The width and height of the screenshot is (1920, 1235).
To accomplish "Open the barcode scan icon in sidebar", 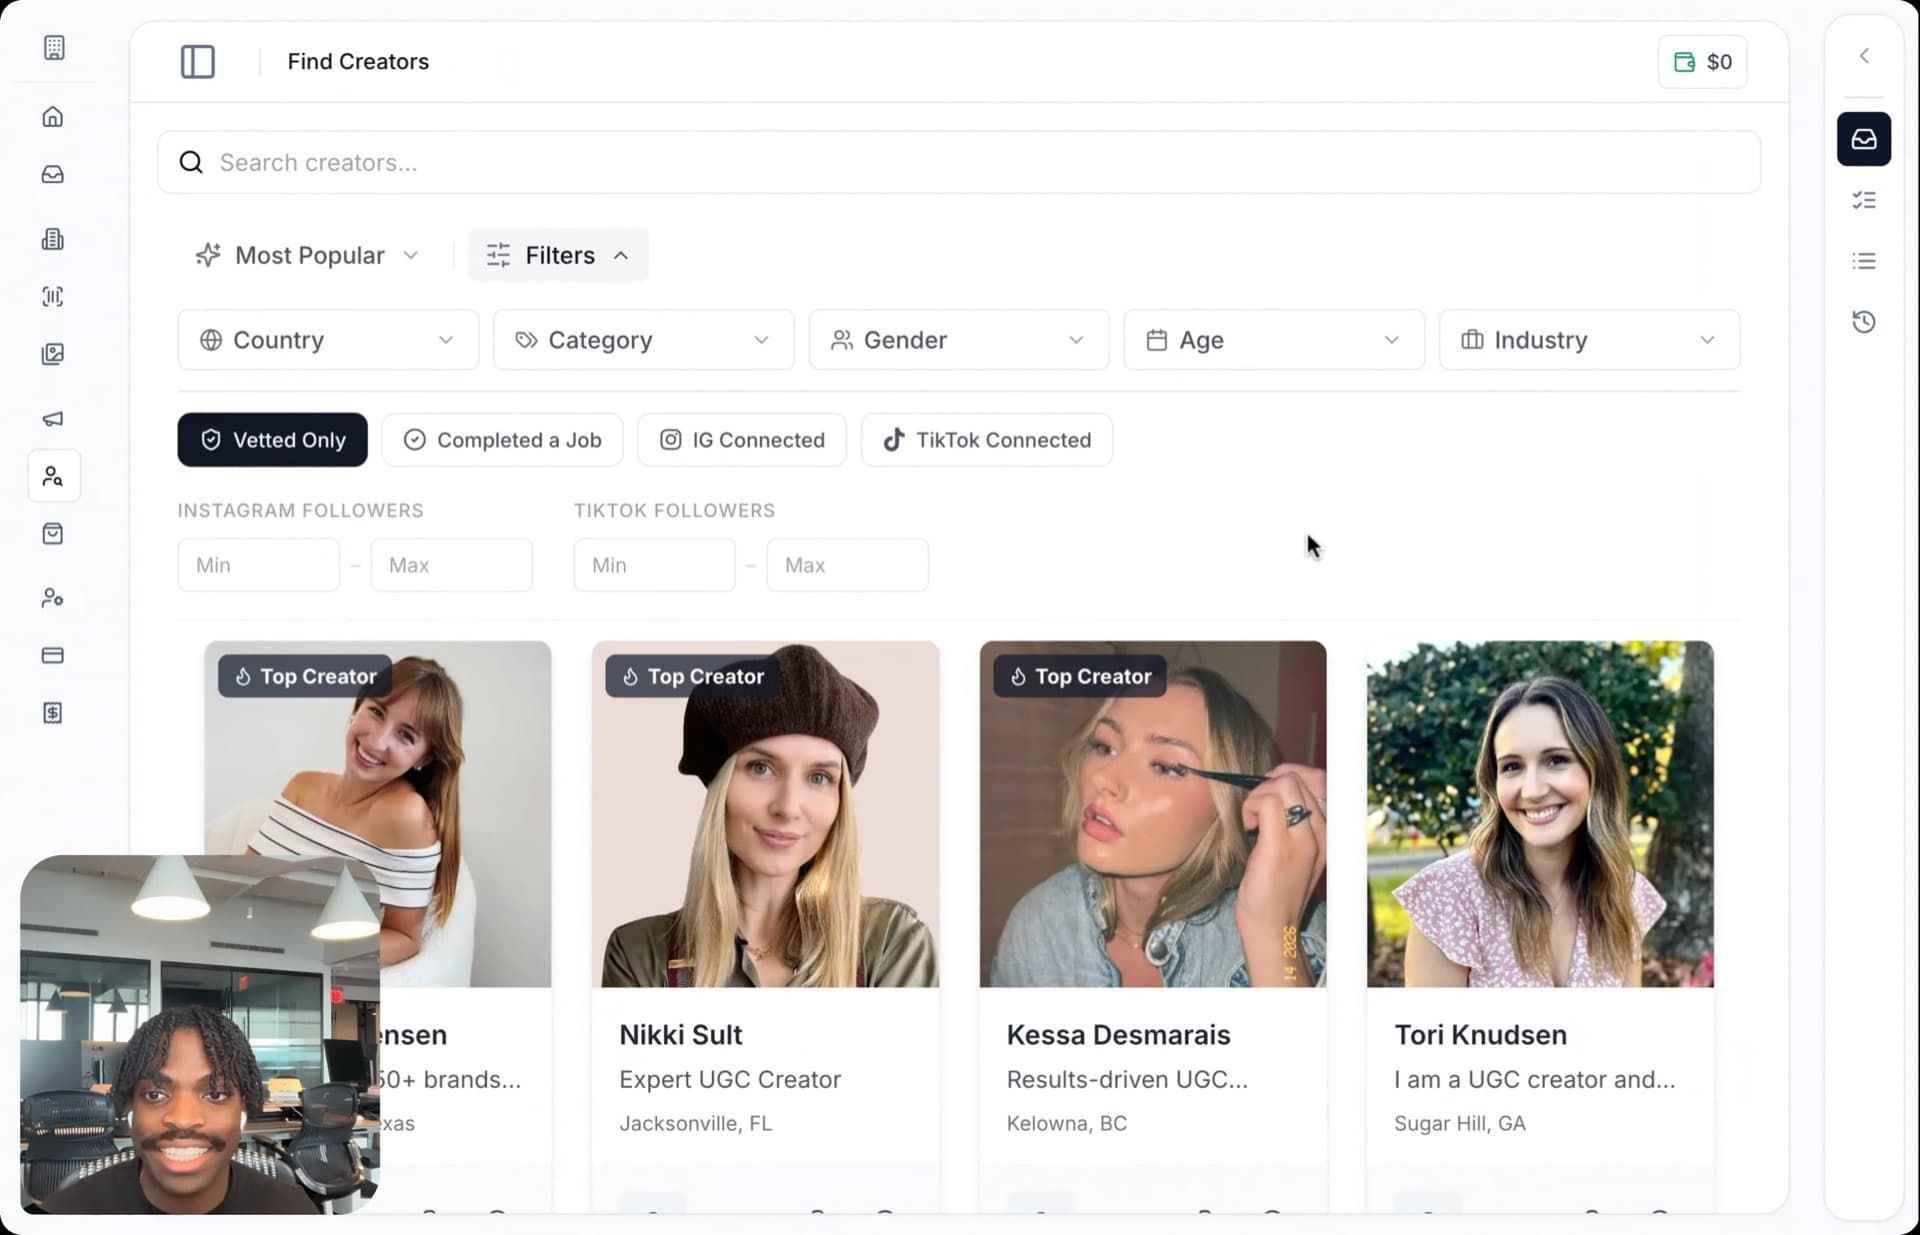I will [53, 296].
